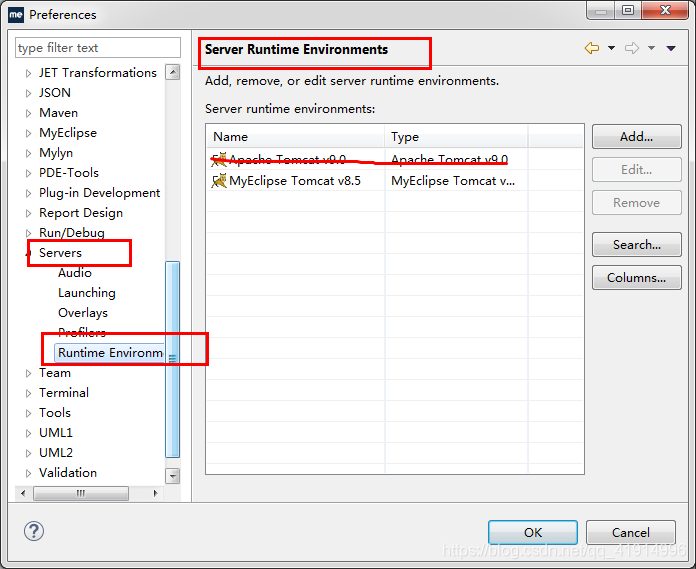Click the forward navigation arrow icon
The height and width of the screenshot is (569, 696).
click(632, 47)
